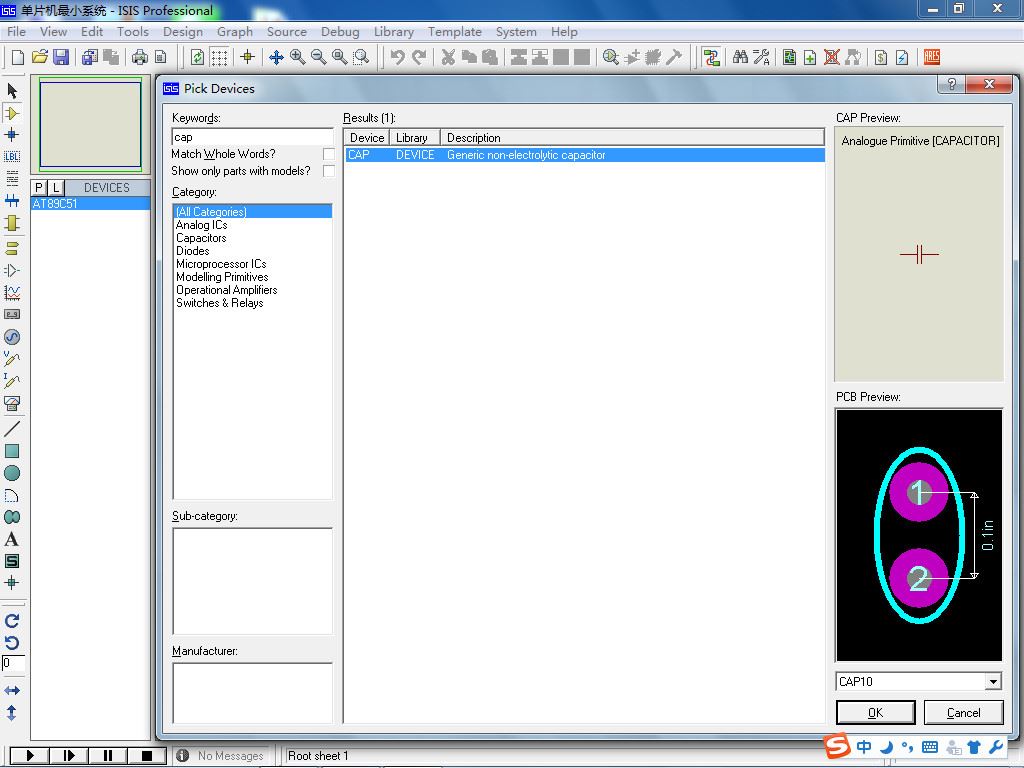Screen dimensions: 1024x768
Task: Mirror horizontally with the X-mirror icon
Action: (12, 690)
